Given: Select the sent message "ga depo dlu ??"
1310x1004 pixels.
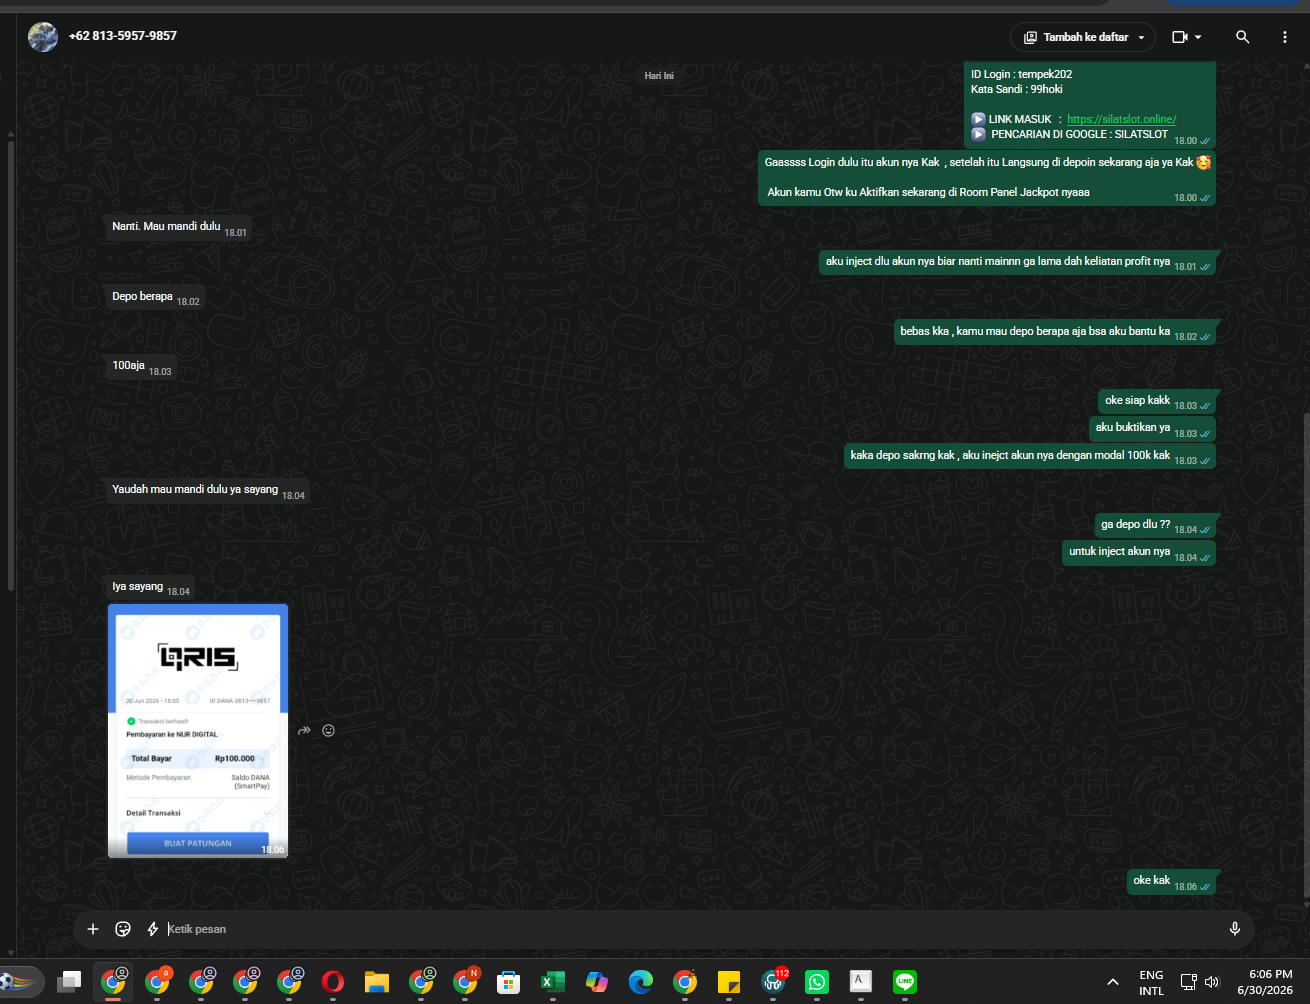Looking at the screenshot, I should click(x=1155, y=525).
